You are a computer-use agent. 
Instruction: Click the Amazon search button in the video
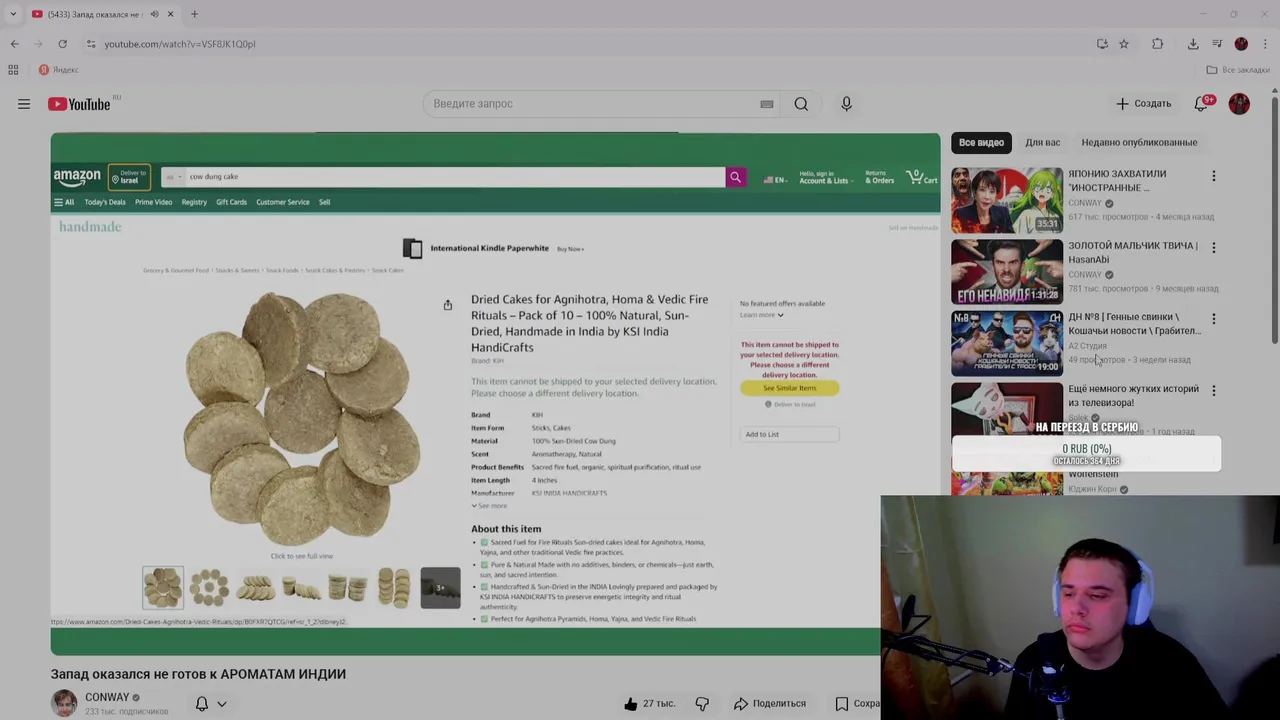pyautogui.click(x=735, y=177)
